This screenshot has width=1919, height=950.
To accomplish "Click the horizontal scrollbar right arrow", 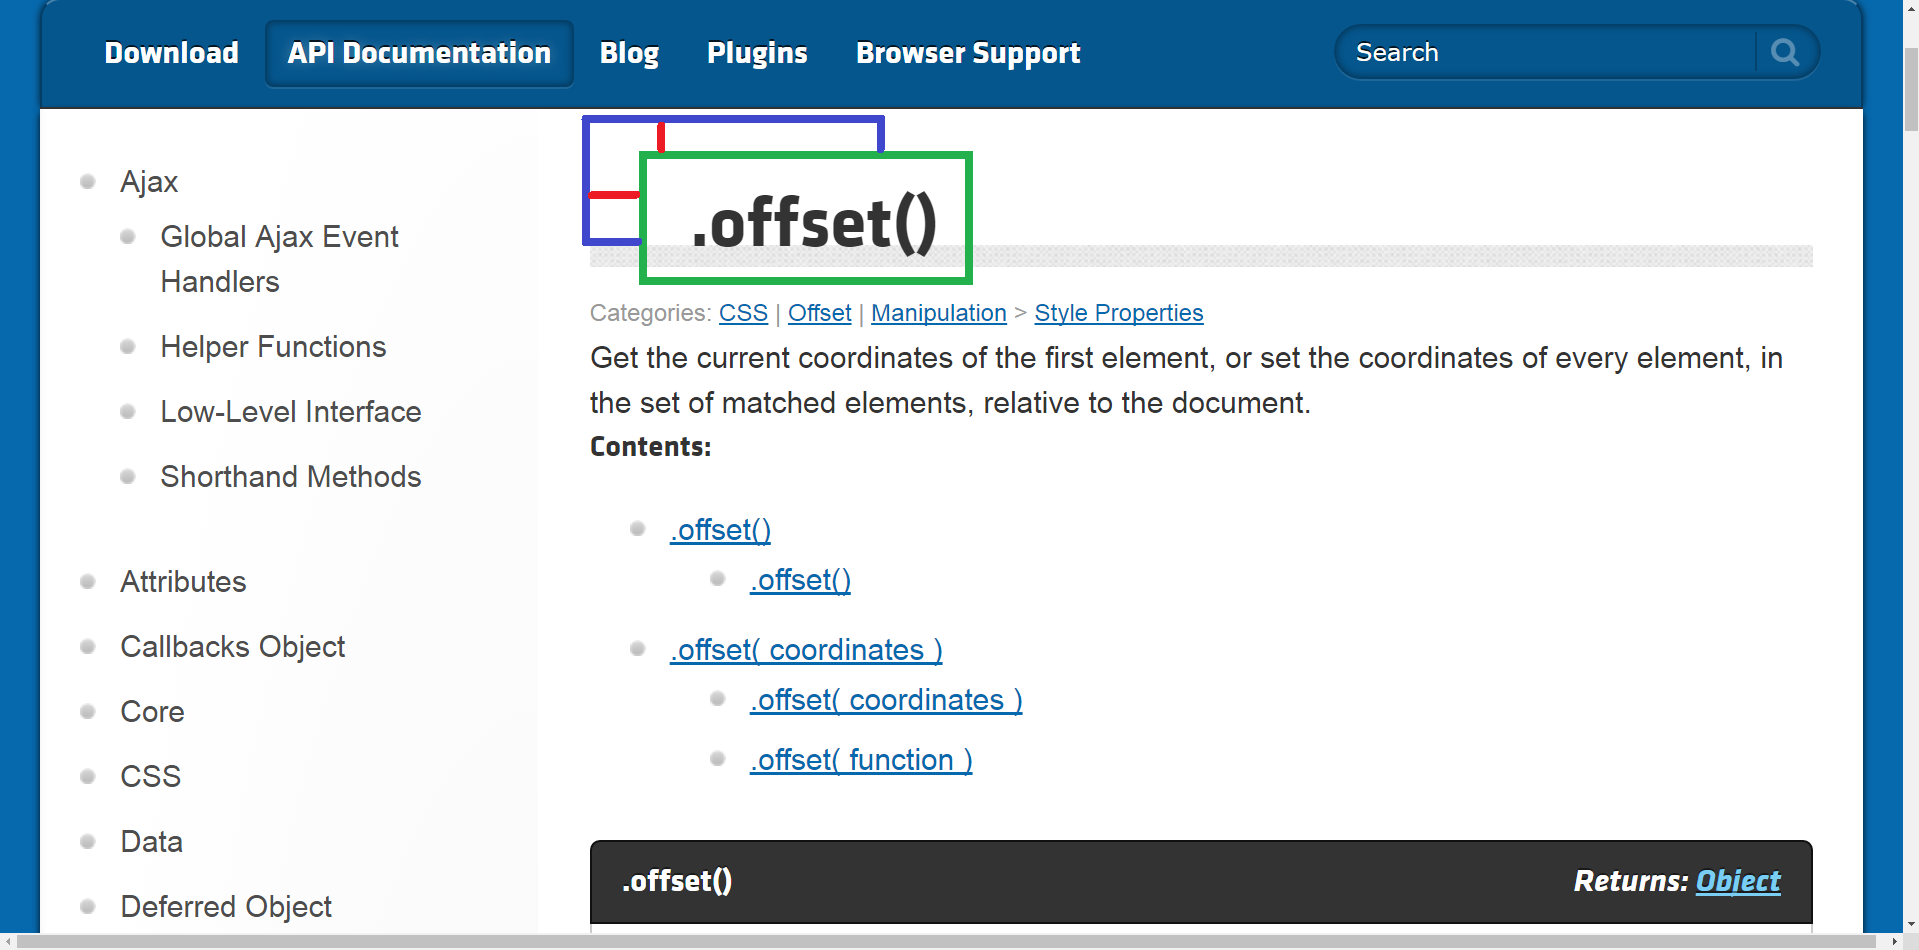I will [1894, 941].
